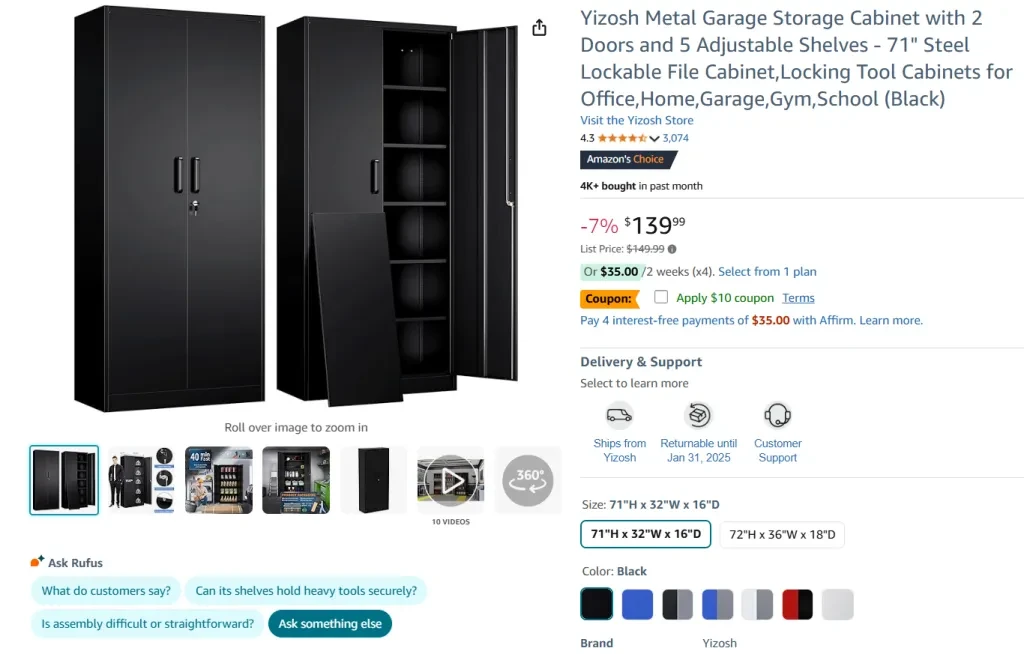
Task: Play the product videos thumbnail
Action: [451, 481]
